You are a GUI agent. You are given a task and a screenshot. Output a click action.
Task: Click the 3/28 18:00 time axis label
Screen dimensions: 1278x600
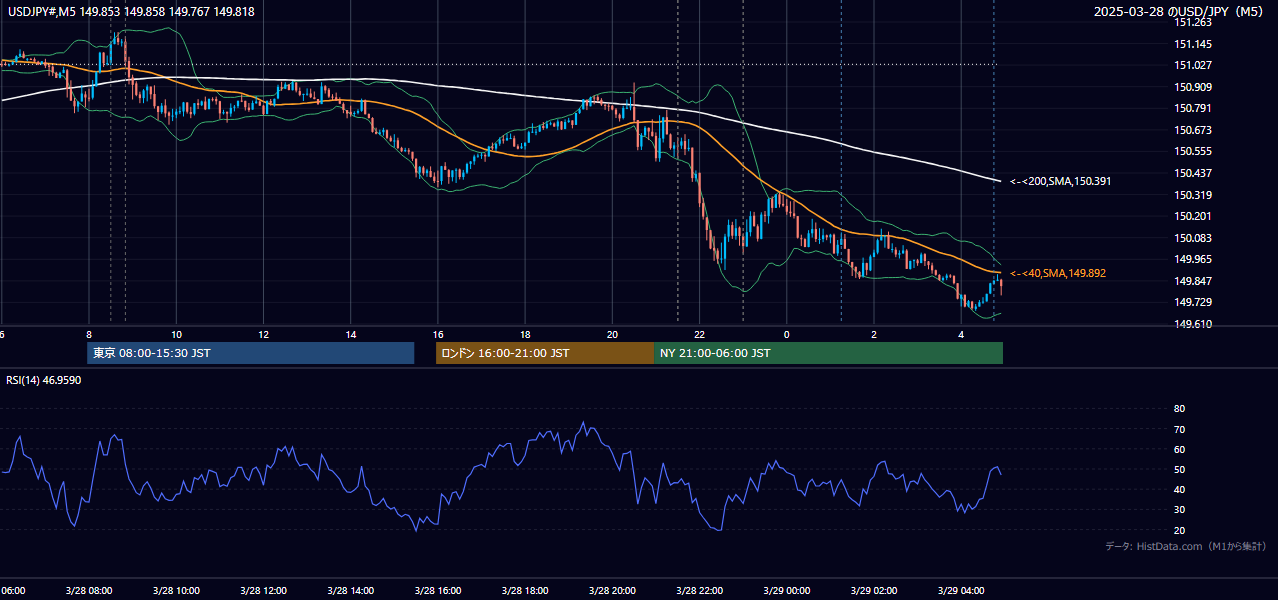click(x=525, y=590)
